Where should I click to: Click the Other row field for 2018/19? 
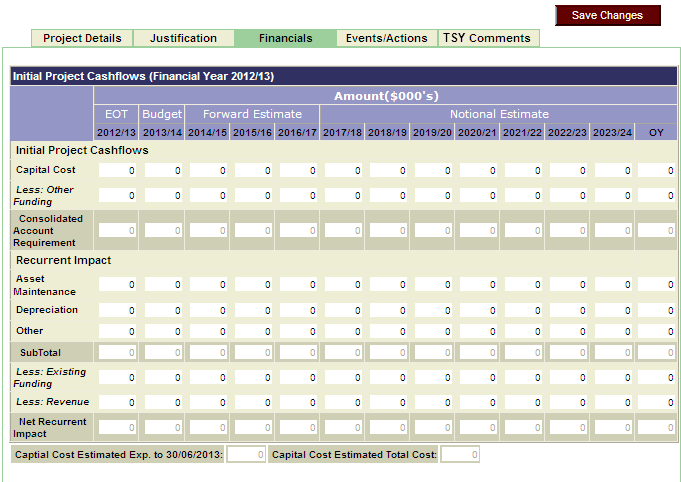click(387, 331)
